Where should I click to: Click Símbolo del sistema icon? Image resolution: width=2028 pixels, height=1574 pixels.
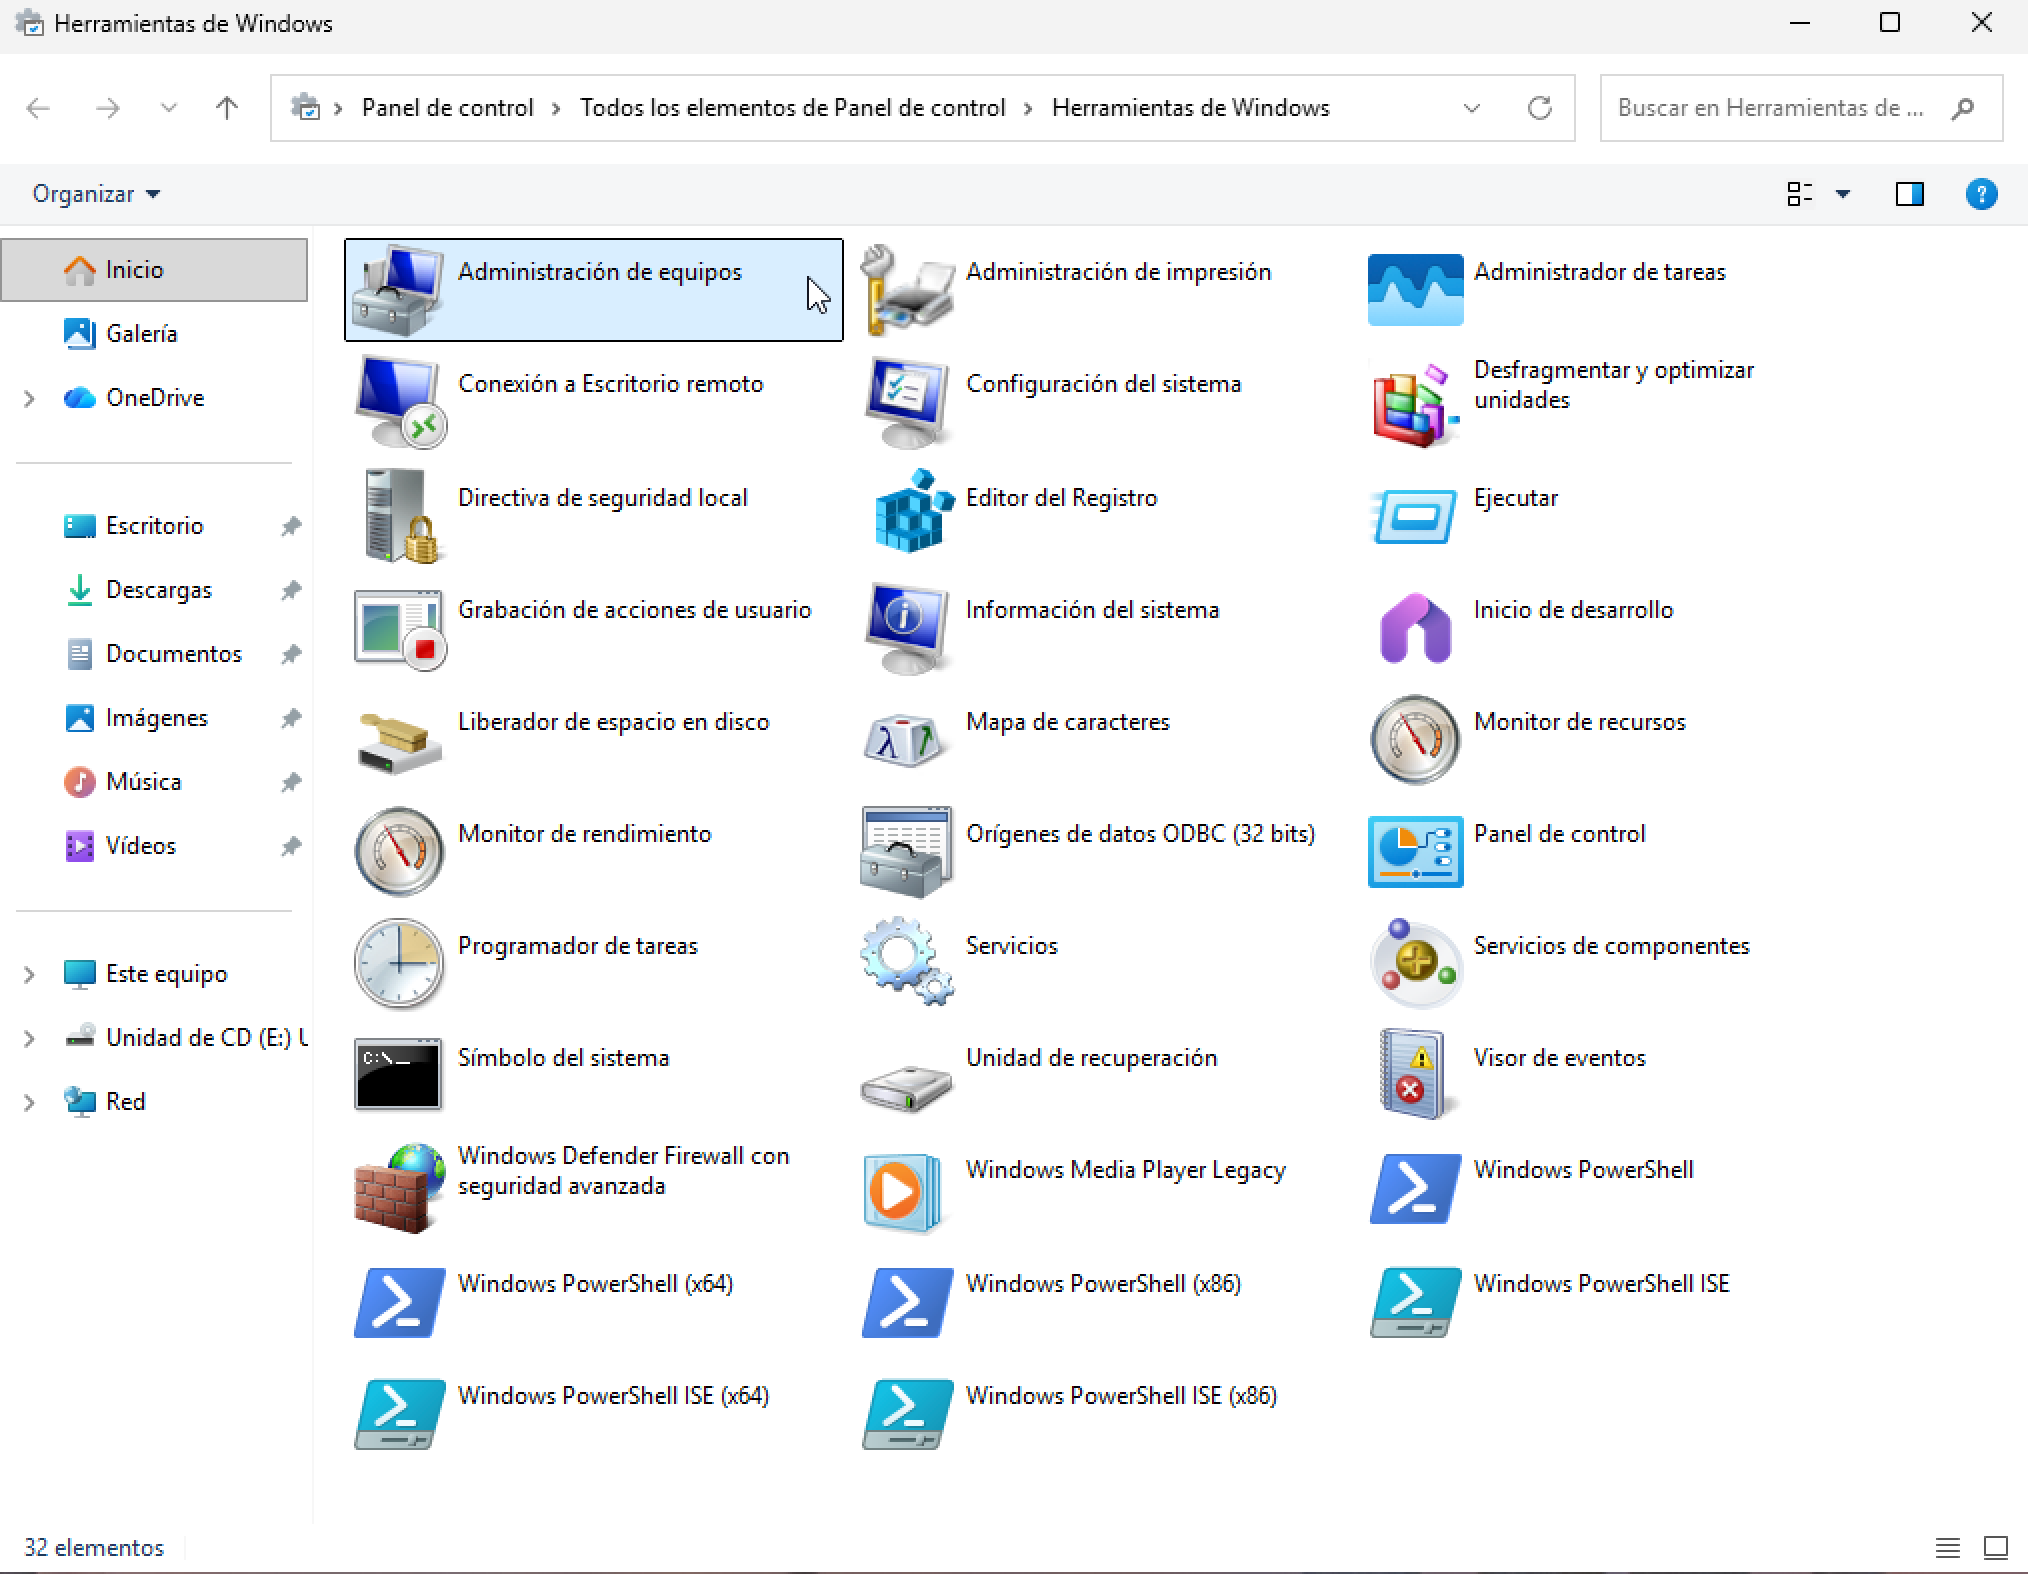pos(398,1074)
